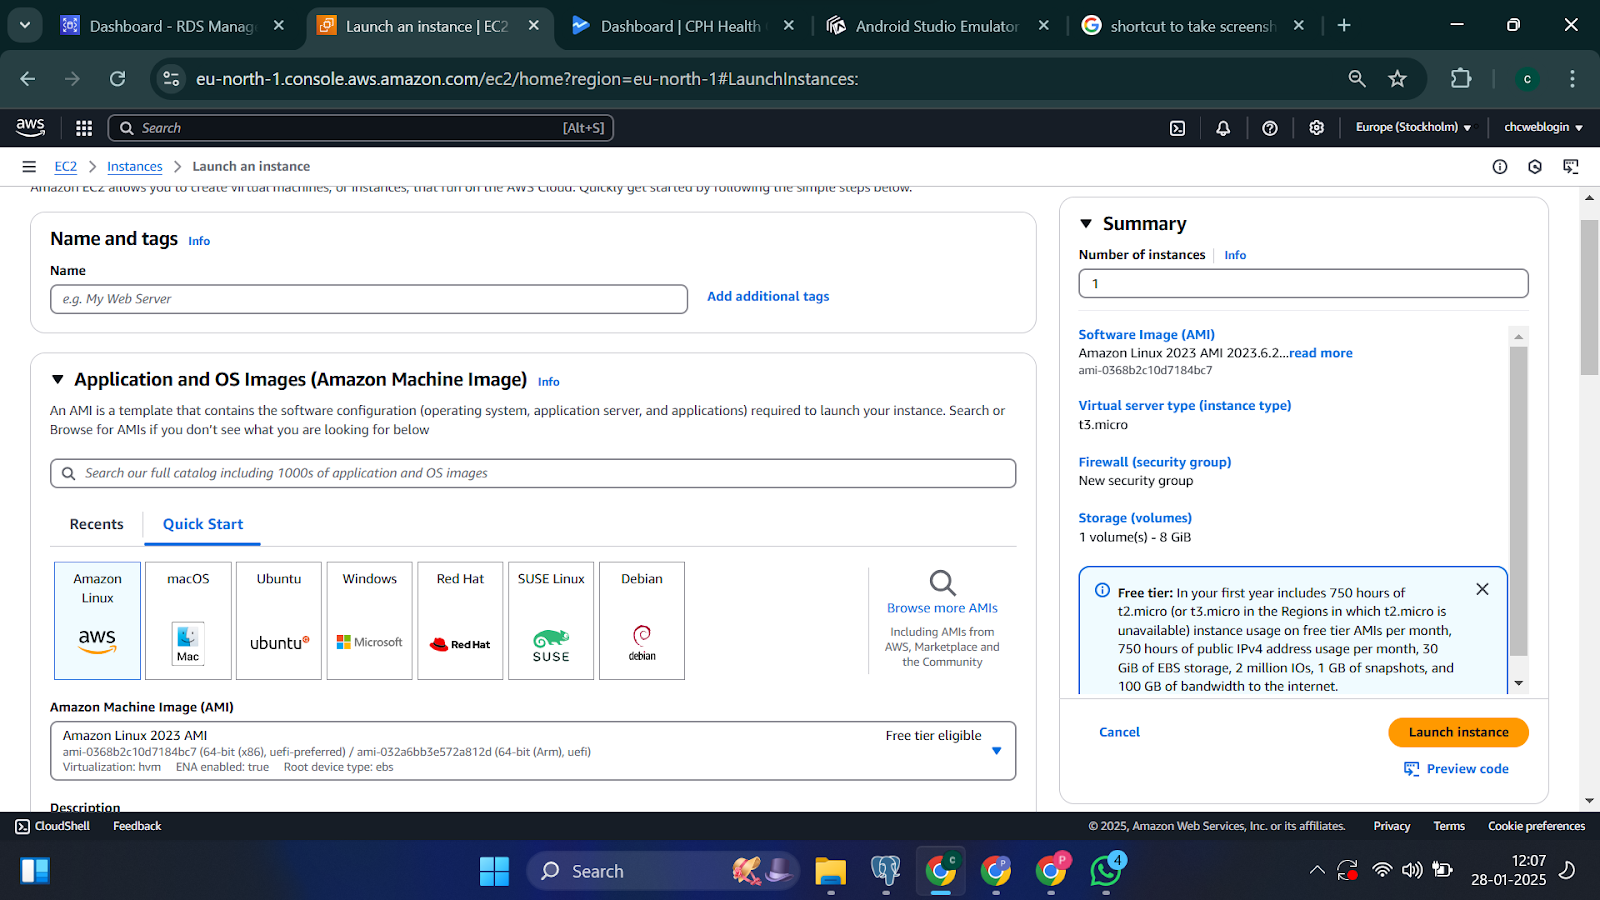Open Info link next to Number of instances

(x=1235, y=255)
